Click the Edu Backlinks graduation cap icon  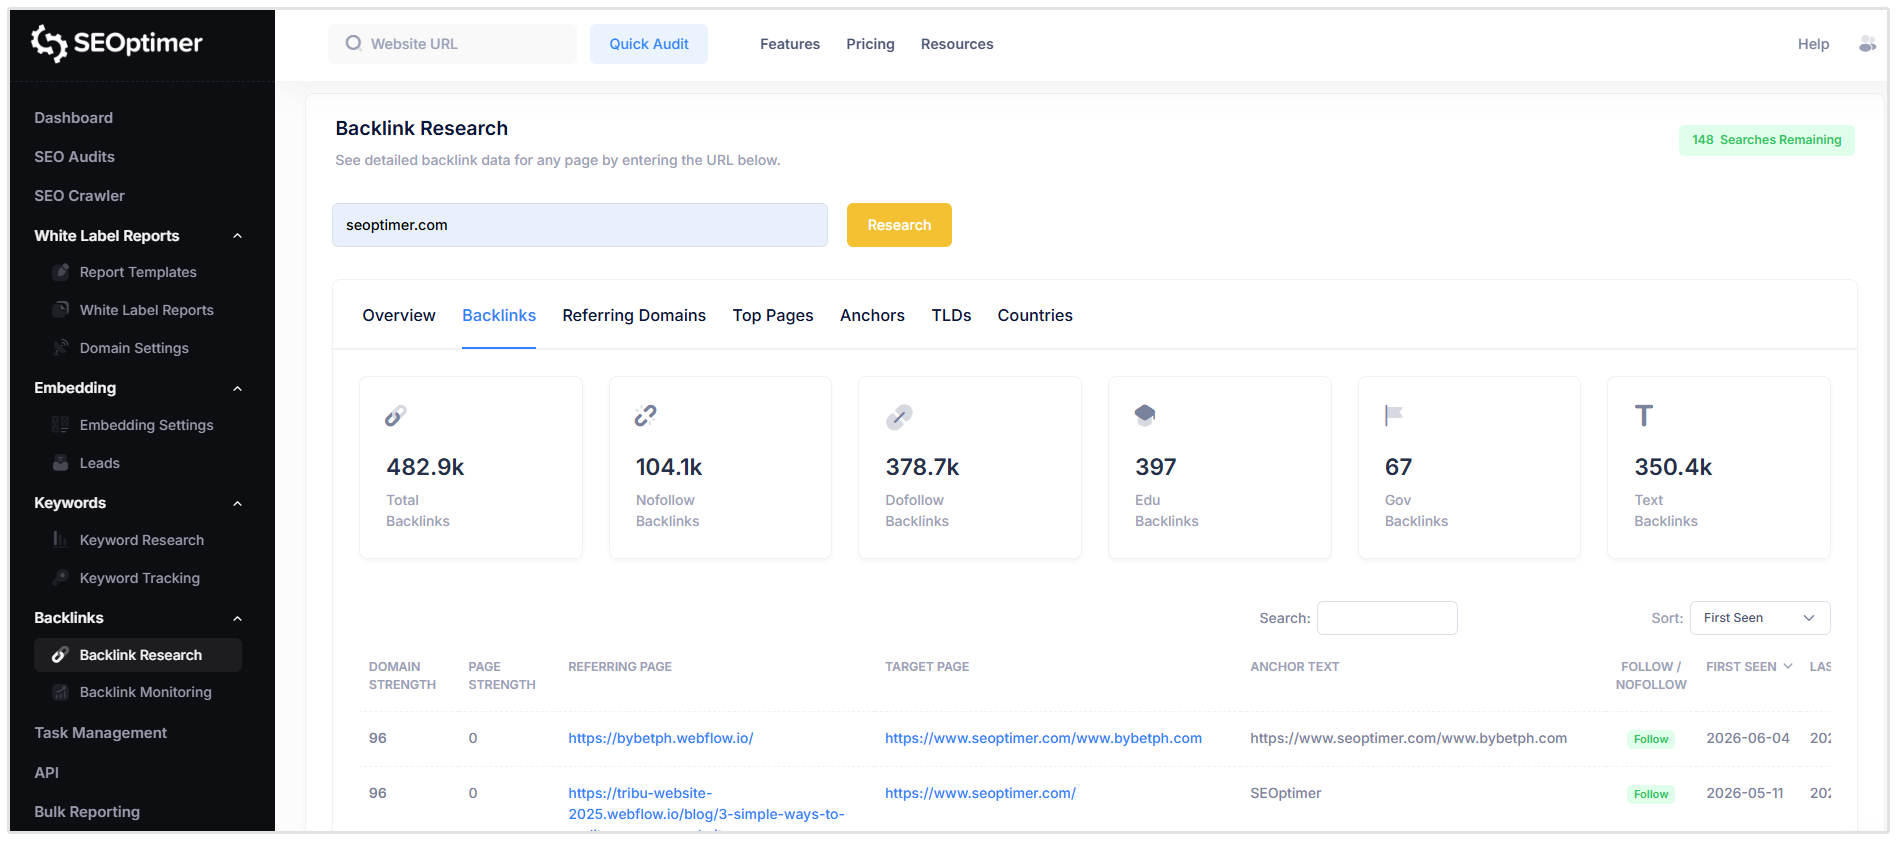[1145, 414]
